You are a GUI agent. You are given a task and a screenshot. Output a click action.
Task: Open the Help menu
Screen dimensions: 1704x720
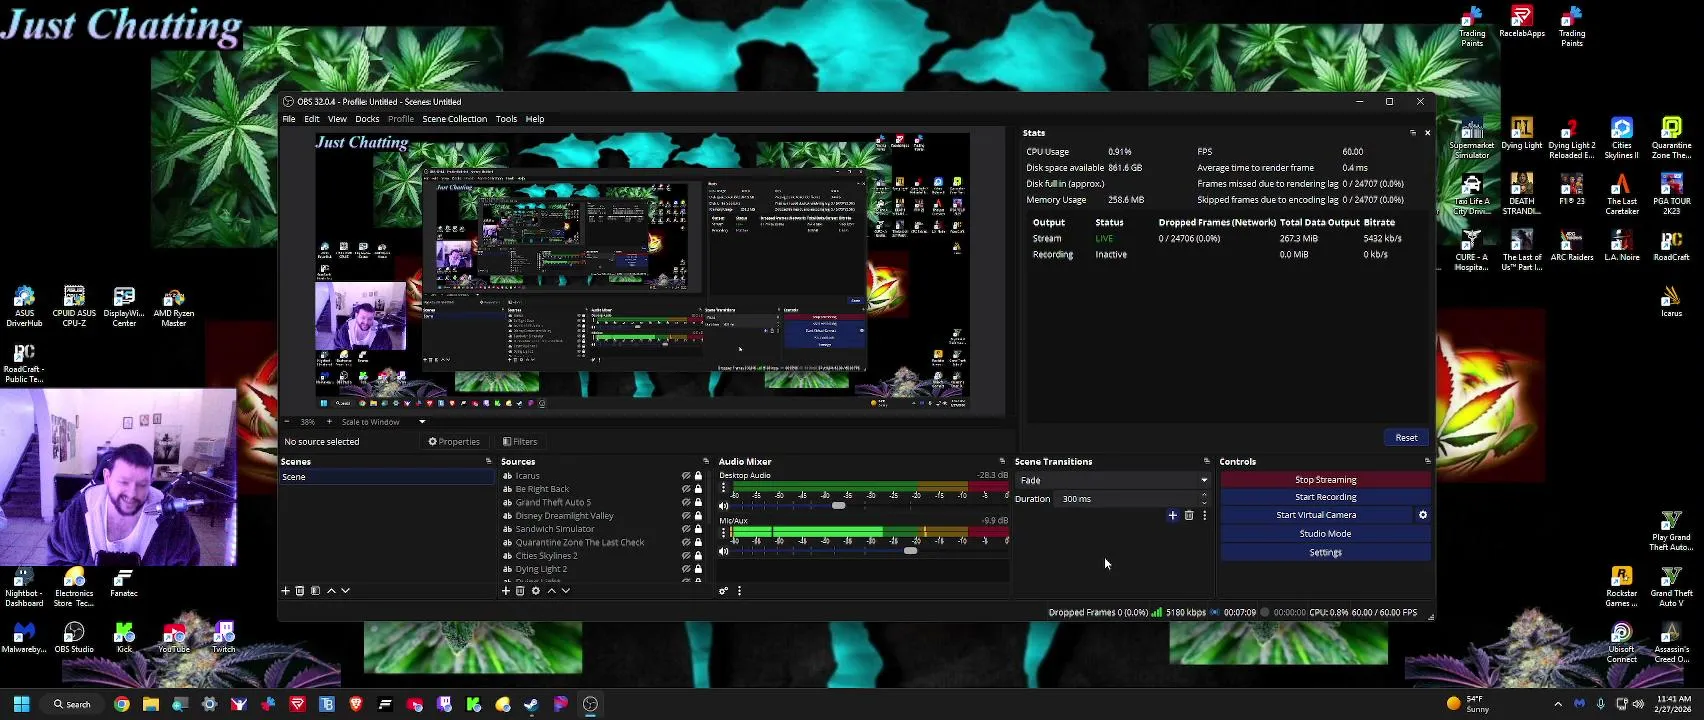tap(535, 119)
